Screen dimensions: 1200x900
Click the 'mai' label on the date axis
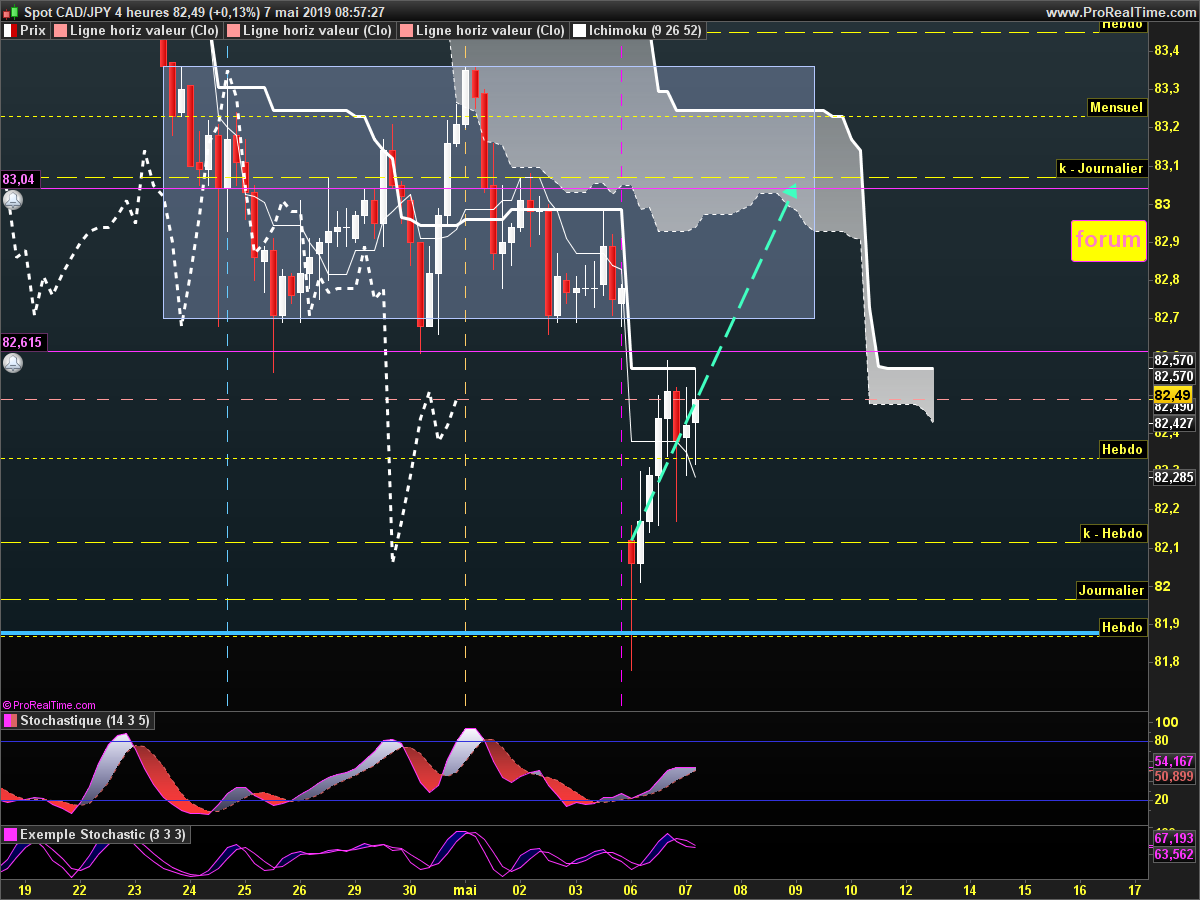tap(467, 888)
